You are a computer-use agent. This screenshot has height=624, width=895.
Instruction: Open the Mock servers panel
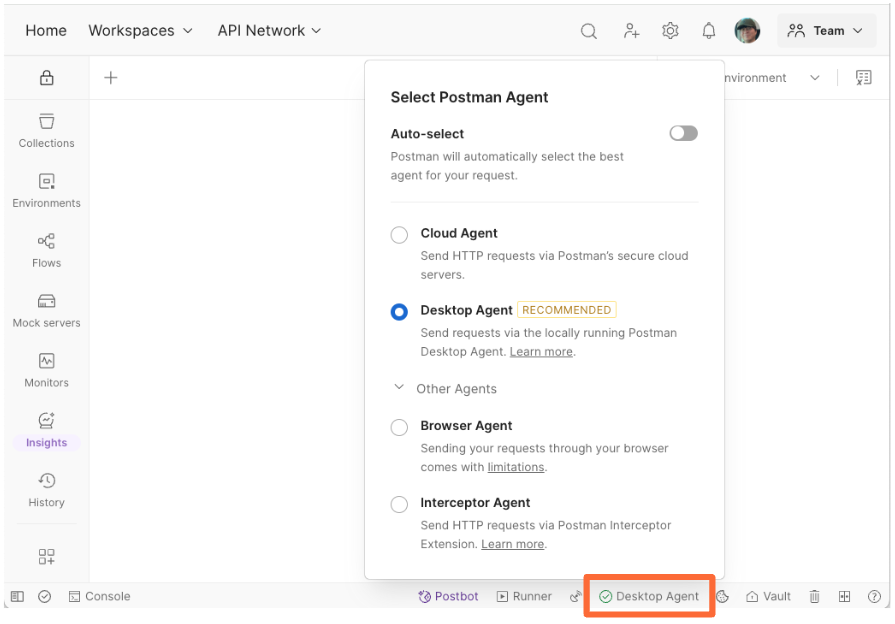[x=45, y=311]
